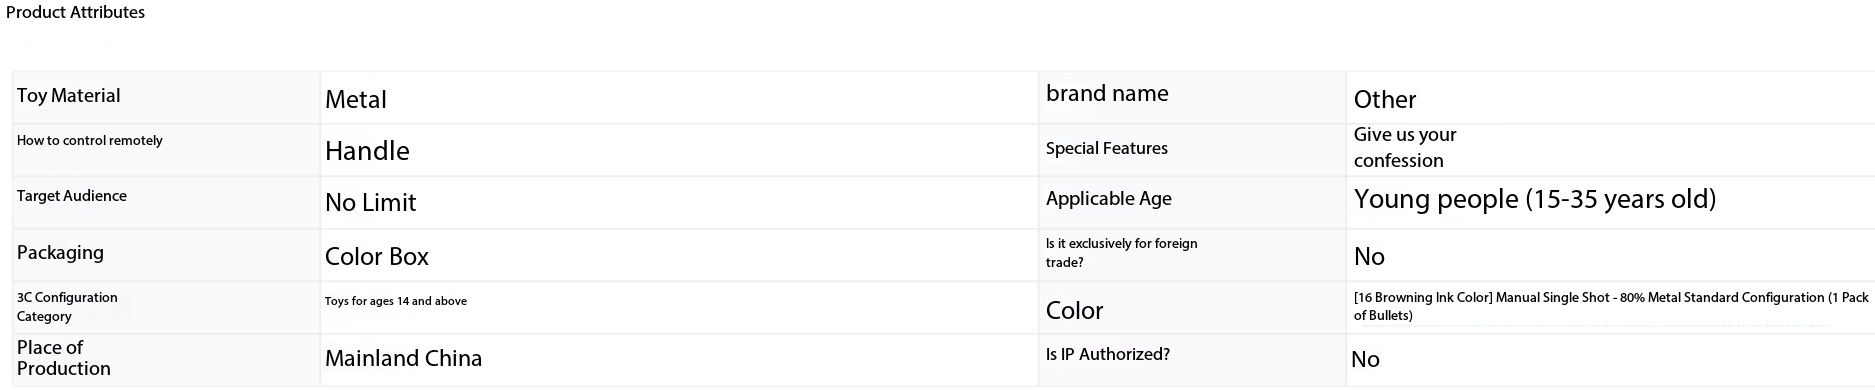Click Give us your confession text
The height and width of the screenshot is (390, 1875).
(x=1404, y=147)
